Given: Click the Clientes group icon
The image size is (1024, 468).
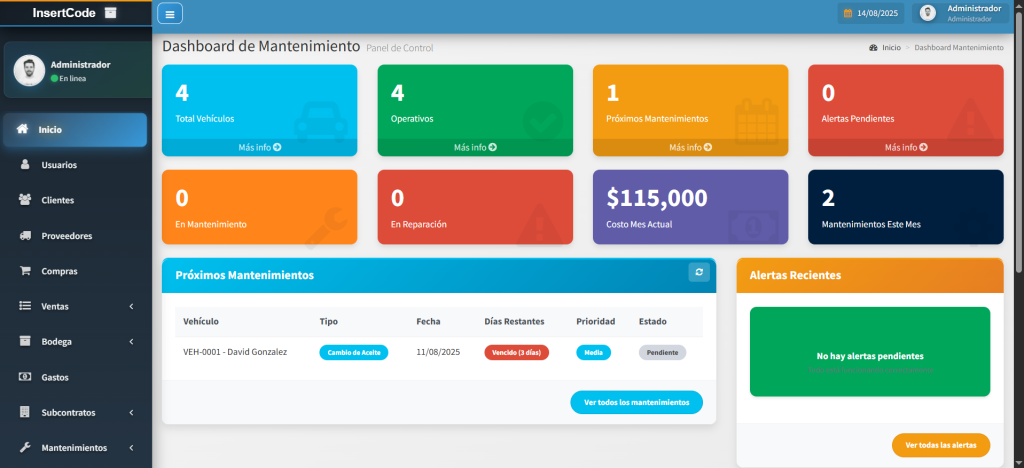Looking at the screenshot, I should click(x=25, y=200).
